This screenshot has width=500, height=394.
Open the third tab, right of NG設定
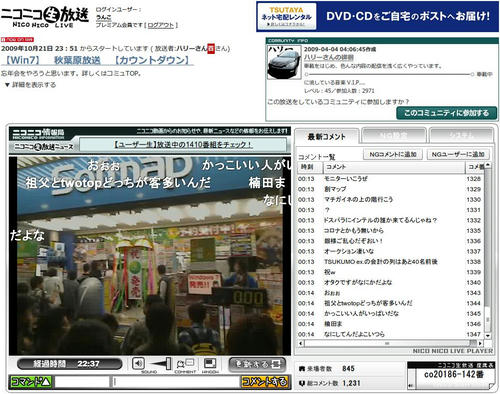461,135
